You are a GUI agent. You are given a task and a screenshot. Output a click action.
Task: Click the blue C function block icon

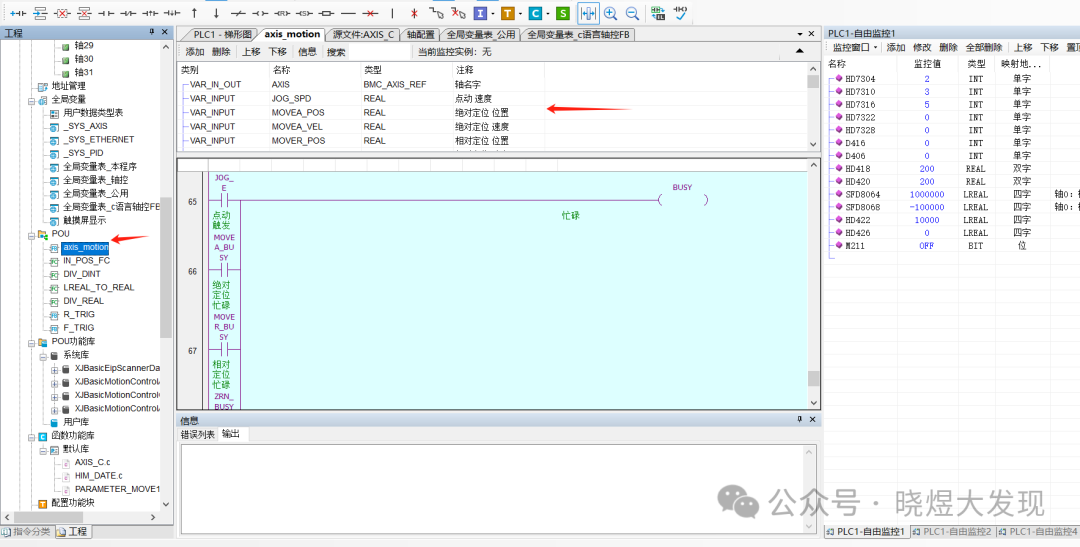point(534,13)
